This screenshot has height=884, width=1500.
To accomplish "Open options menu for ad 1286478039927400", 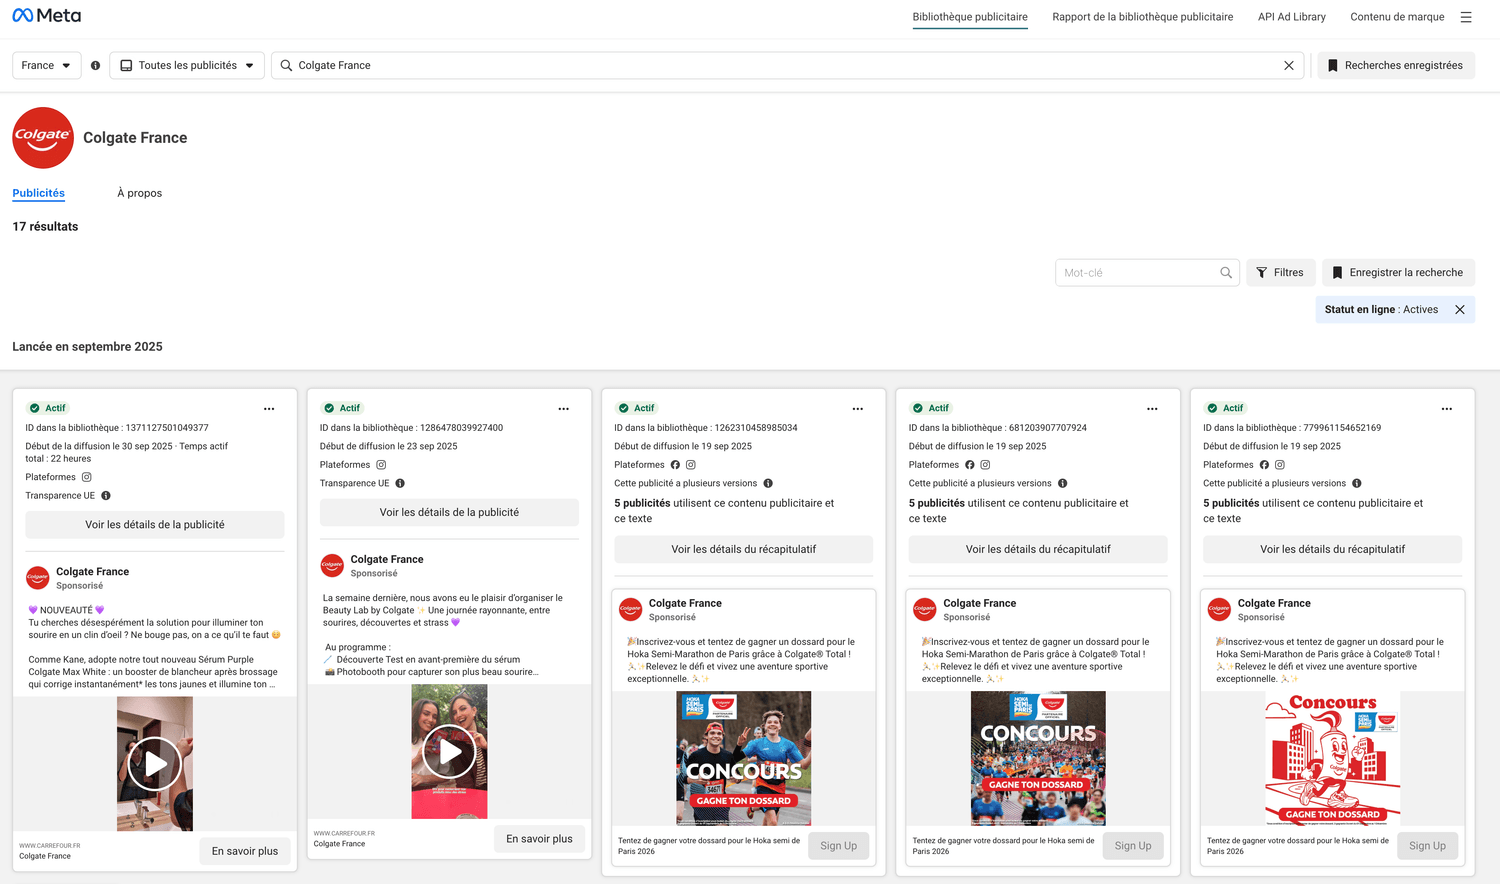I will pyautogui.click(x=564, y=409).
